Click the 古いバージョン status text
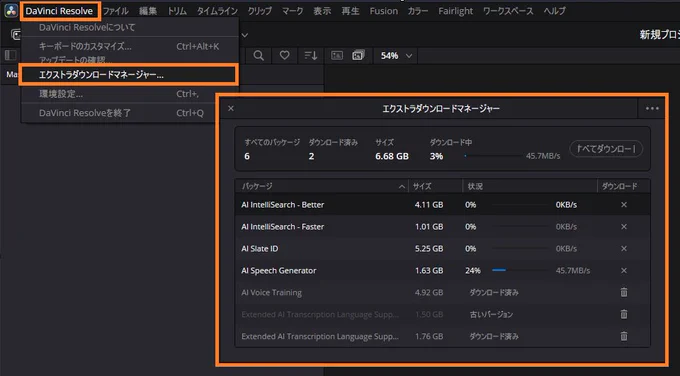Image resolution: width=680 pixels, height=376 pixels. click(491, 314)
